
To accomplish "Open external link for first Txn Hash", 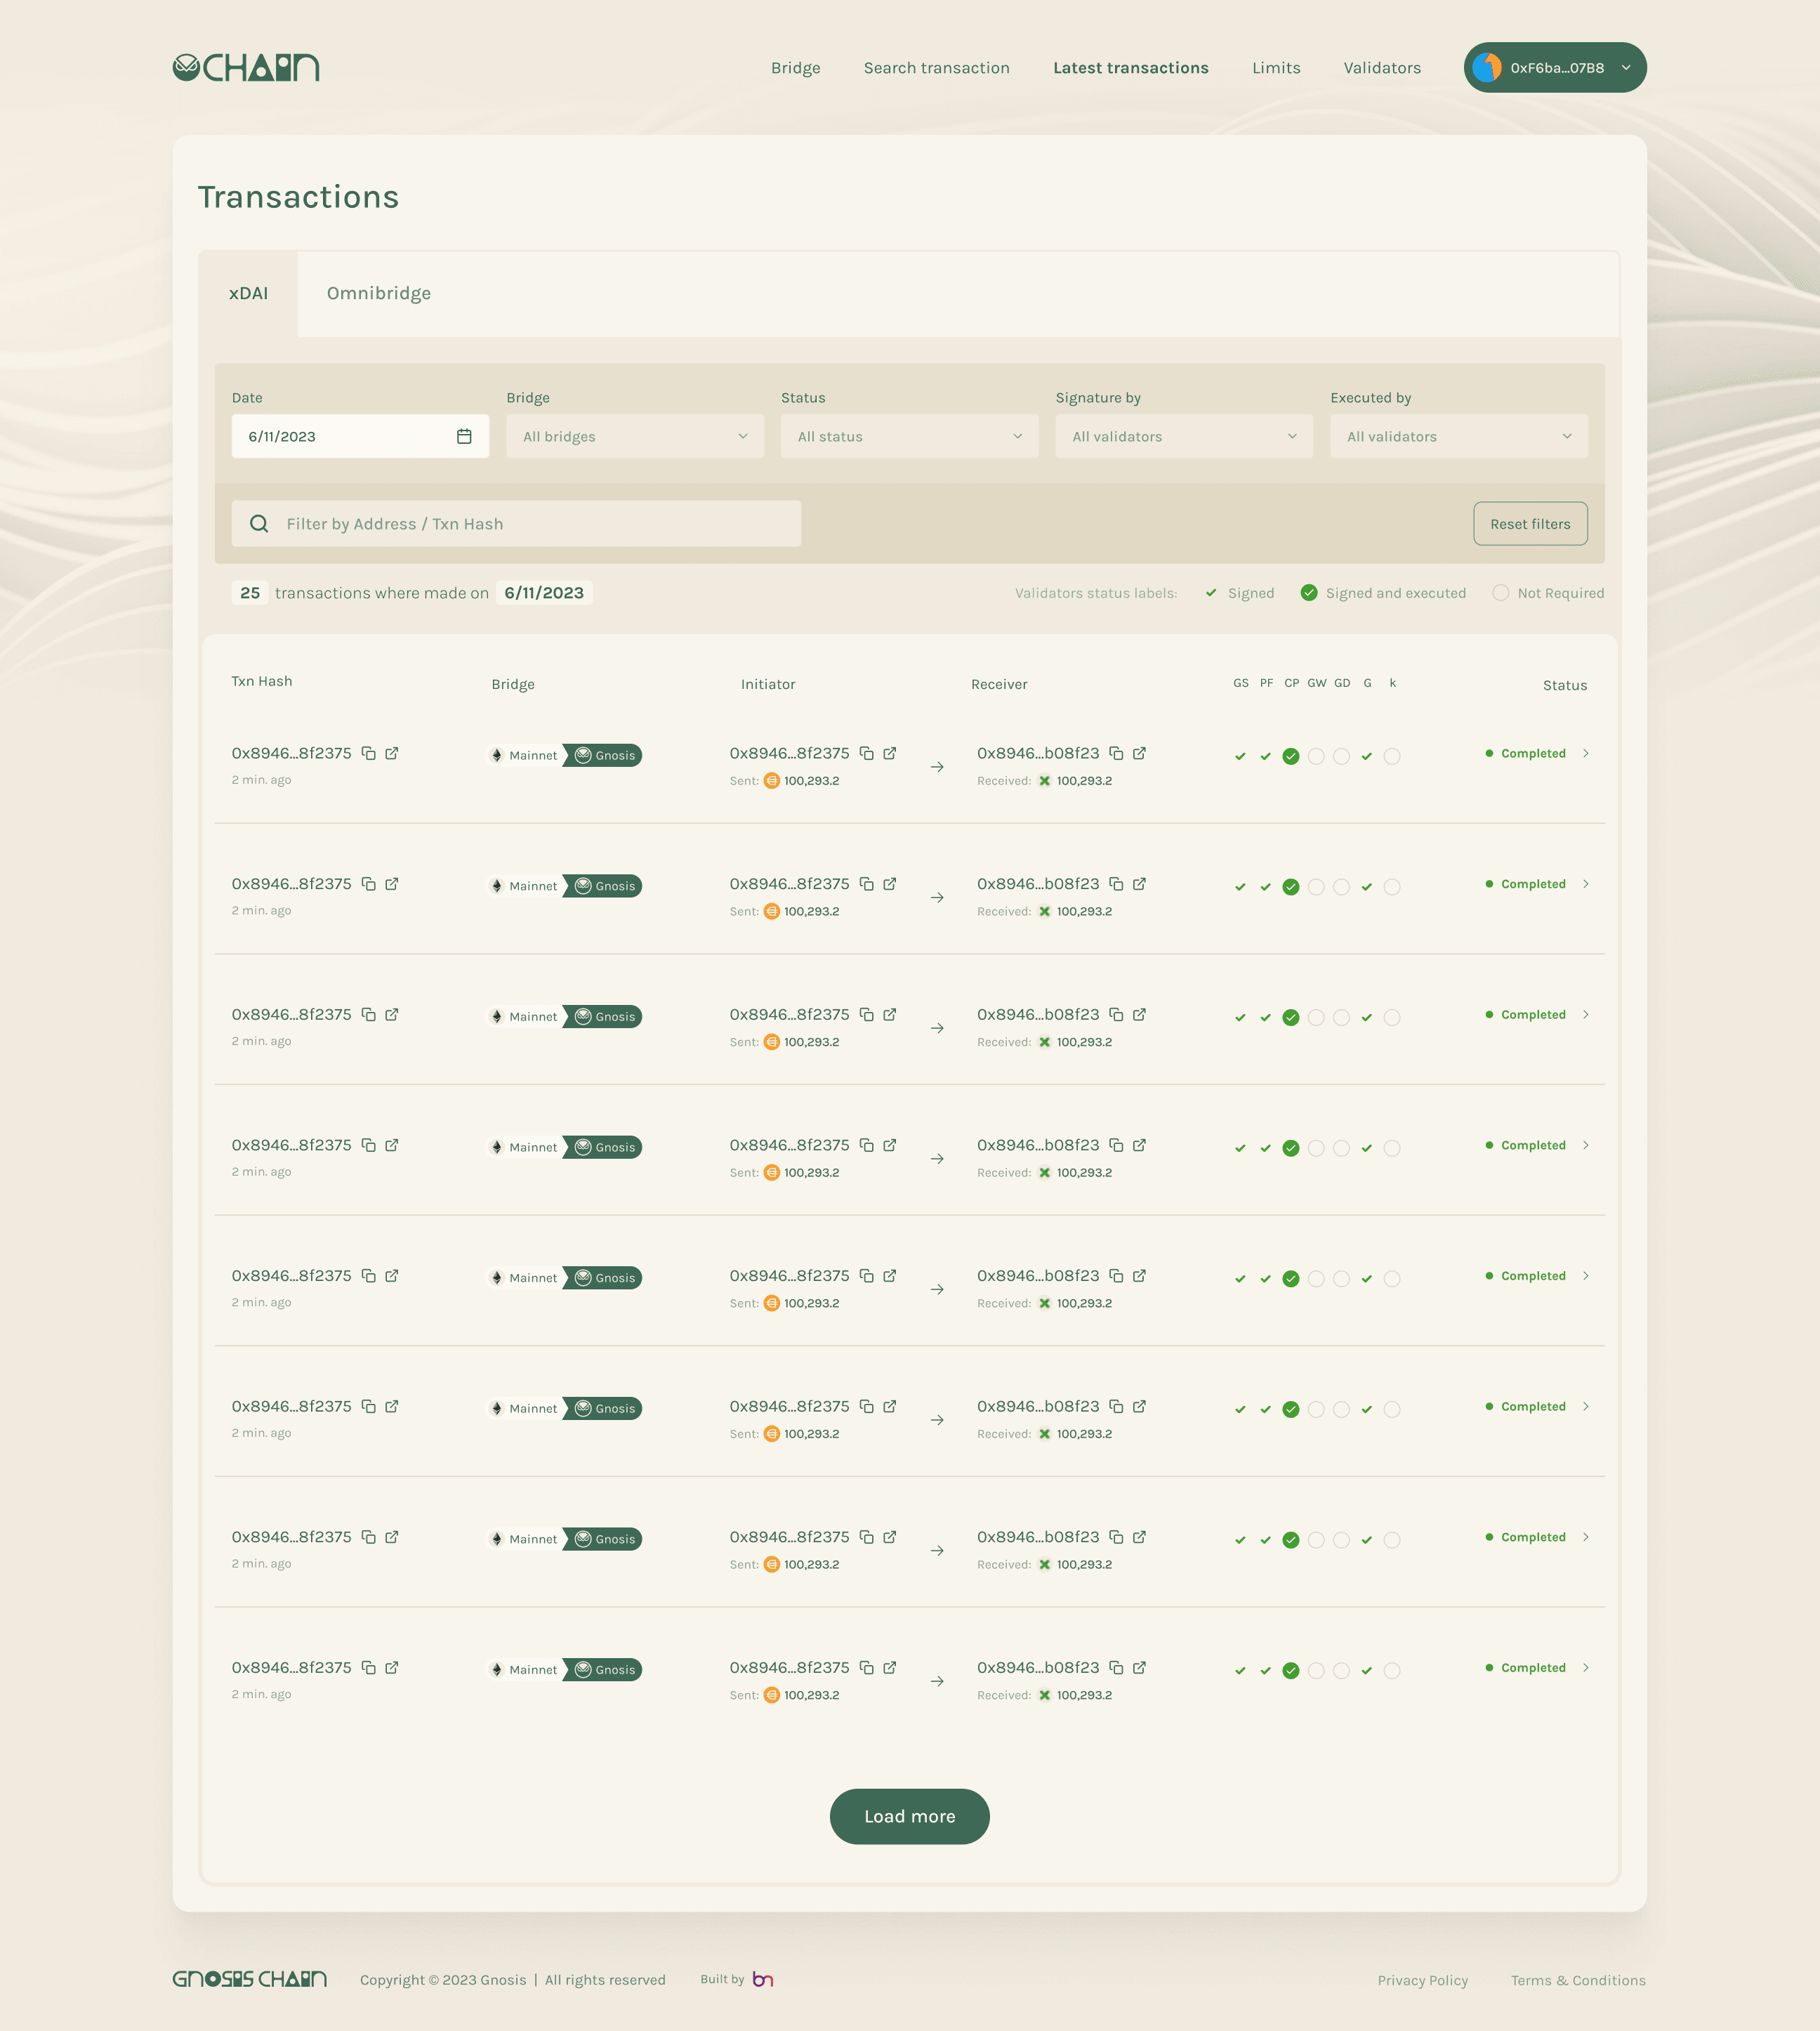I will [x=392, y=753].
